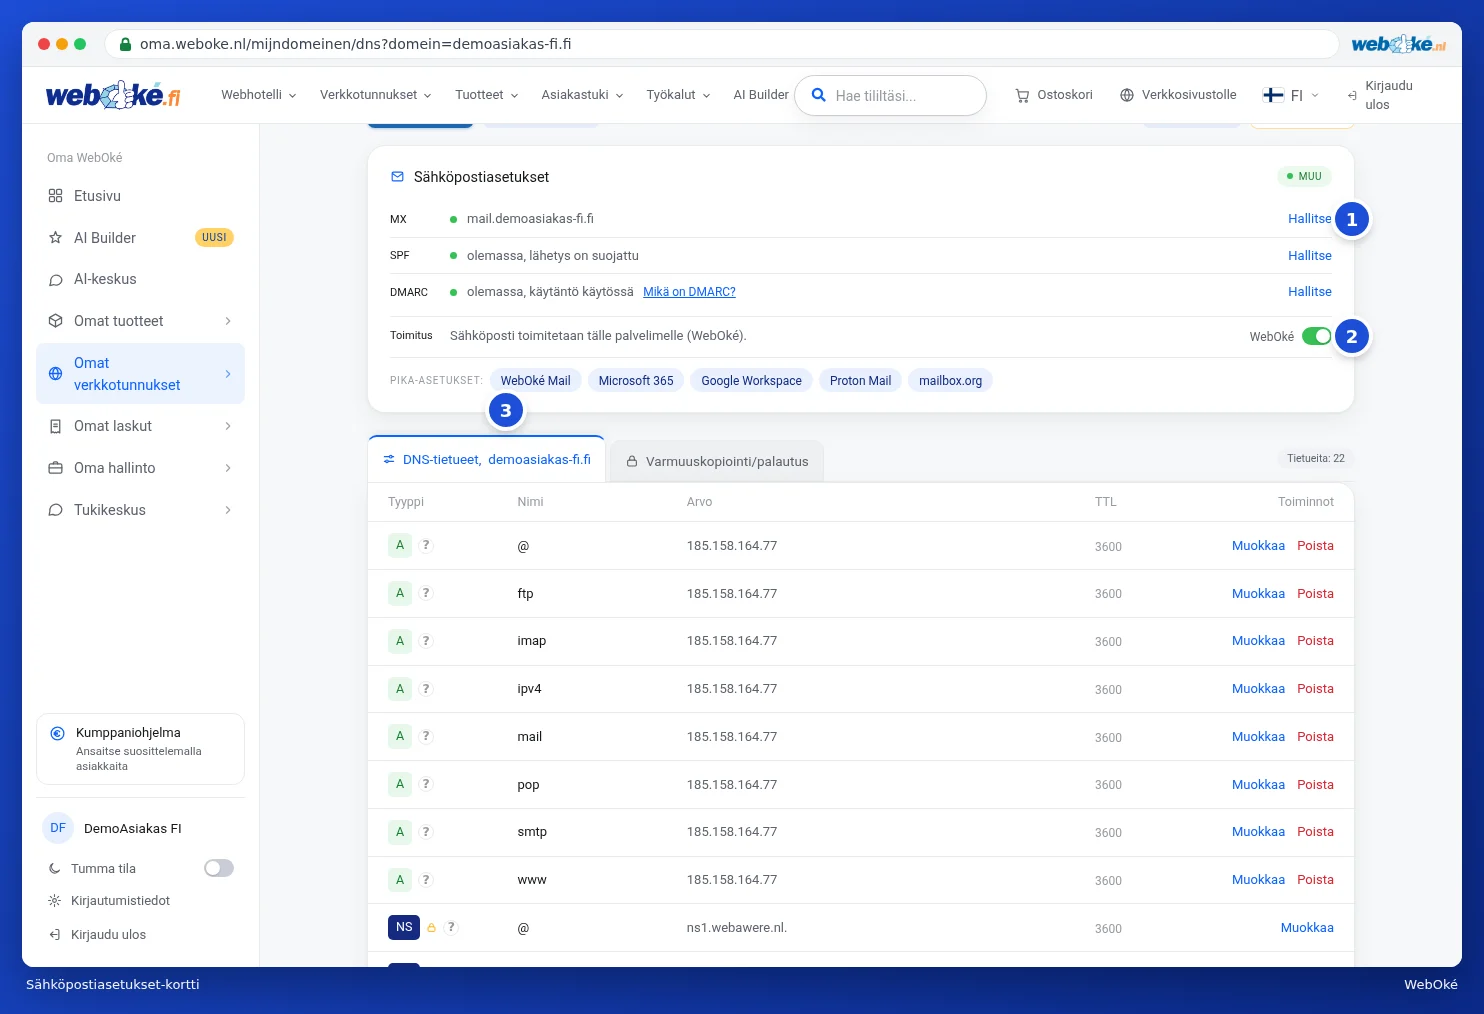Viewport: 1484px width, 1014px height.
Task: Click Hallitse link for MX record
Action: [x=1310, y=219]
